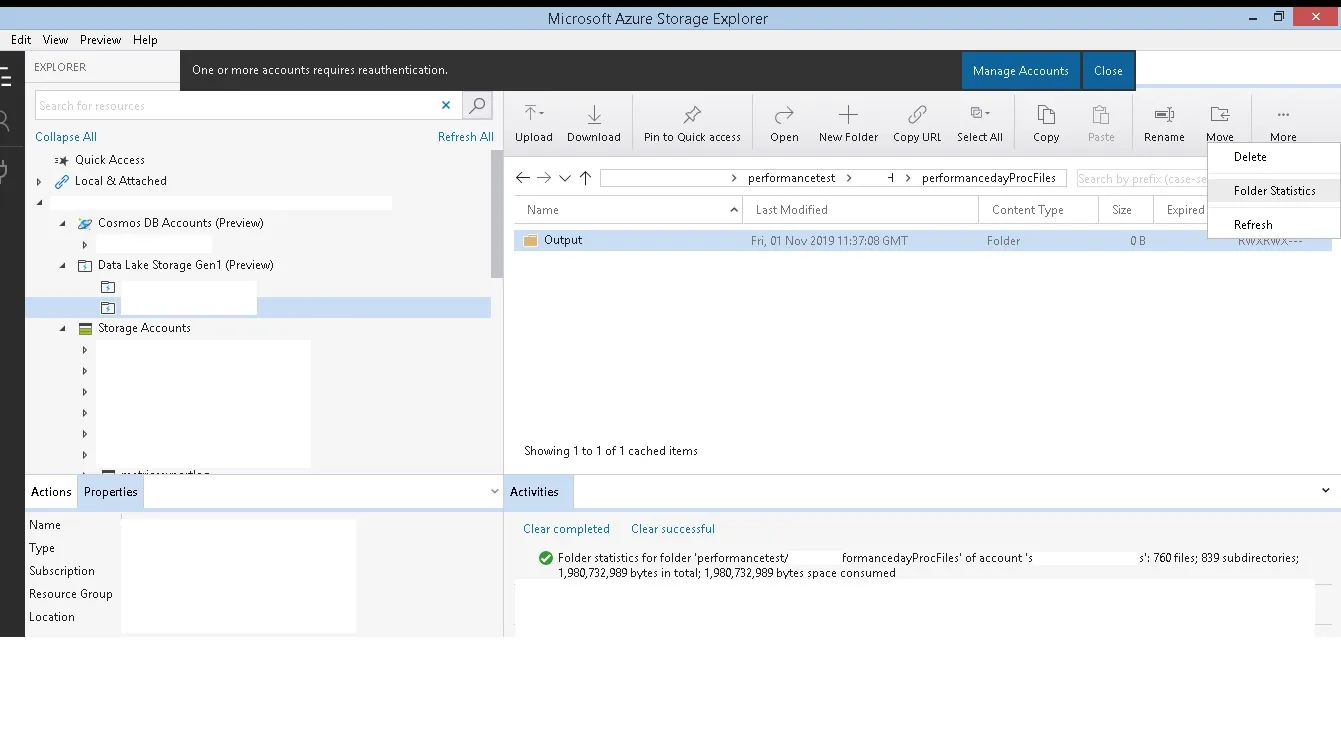Viewport: 1341px width, 740px height.
Task: Click the Refresh All link
Action: pos(466,137)
